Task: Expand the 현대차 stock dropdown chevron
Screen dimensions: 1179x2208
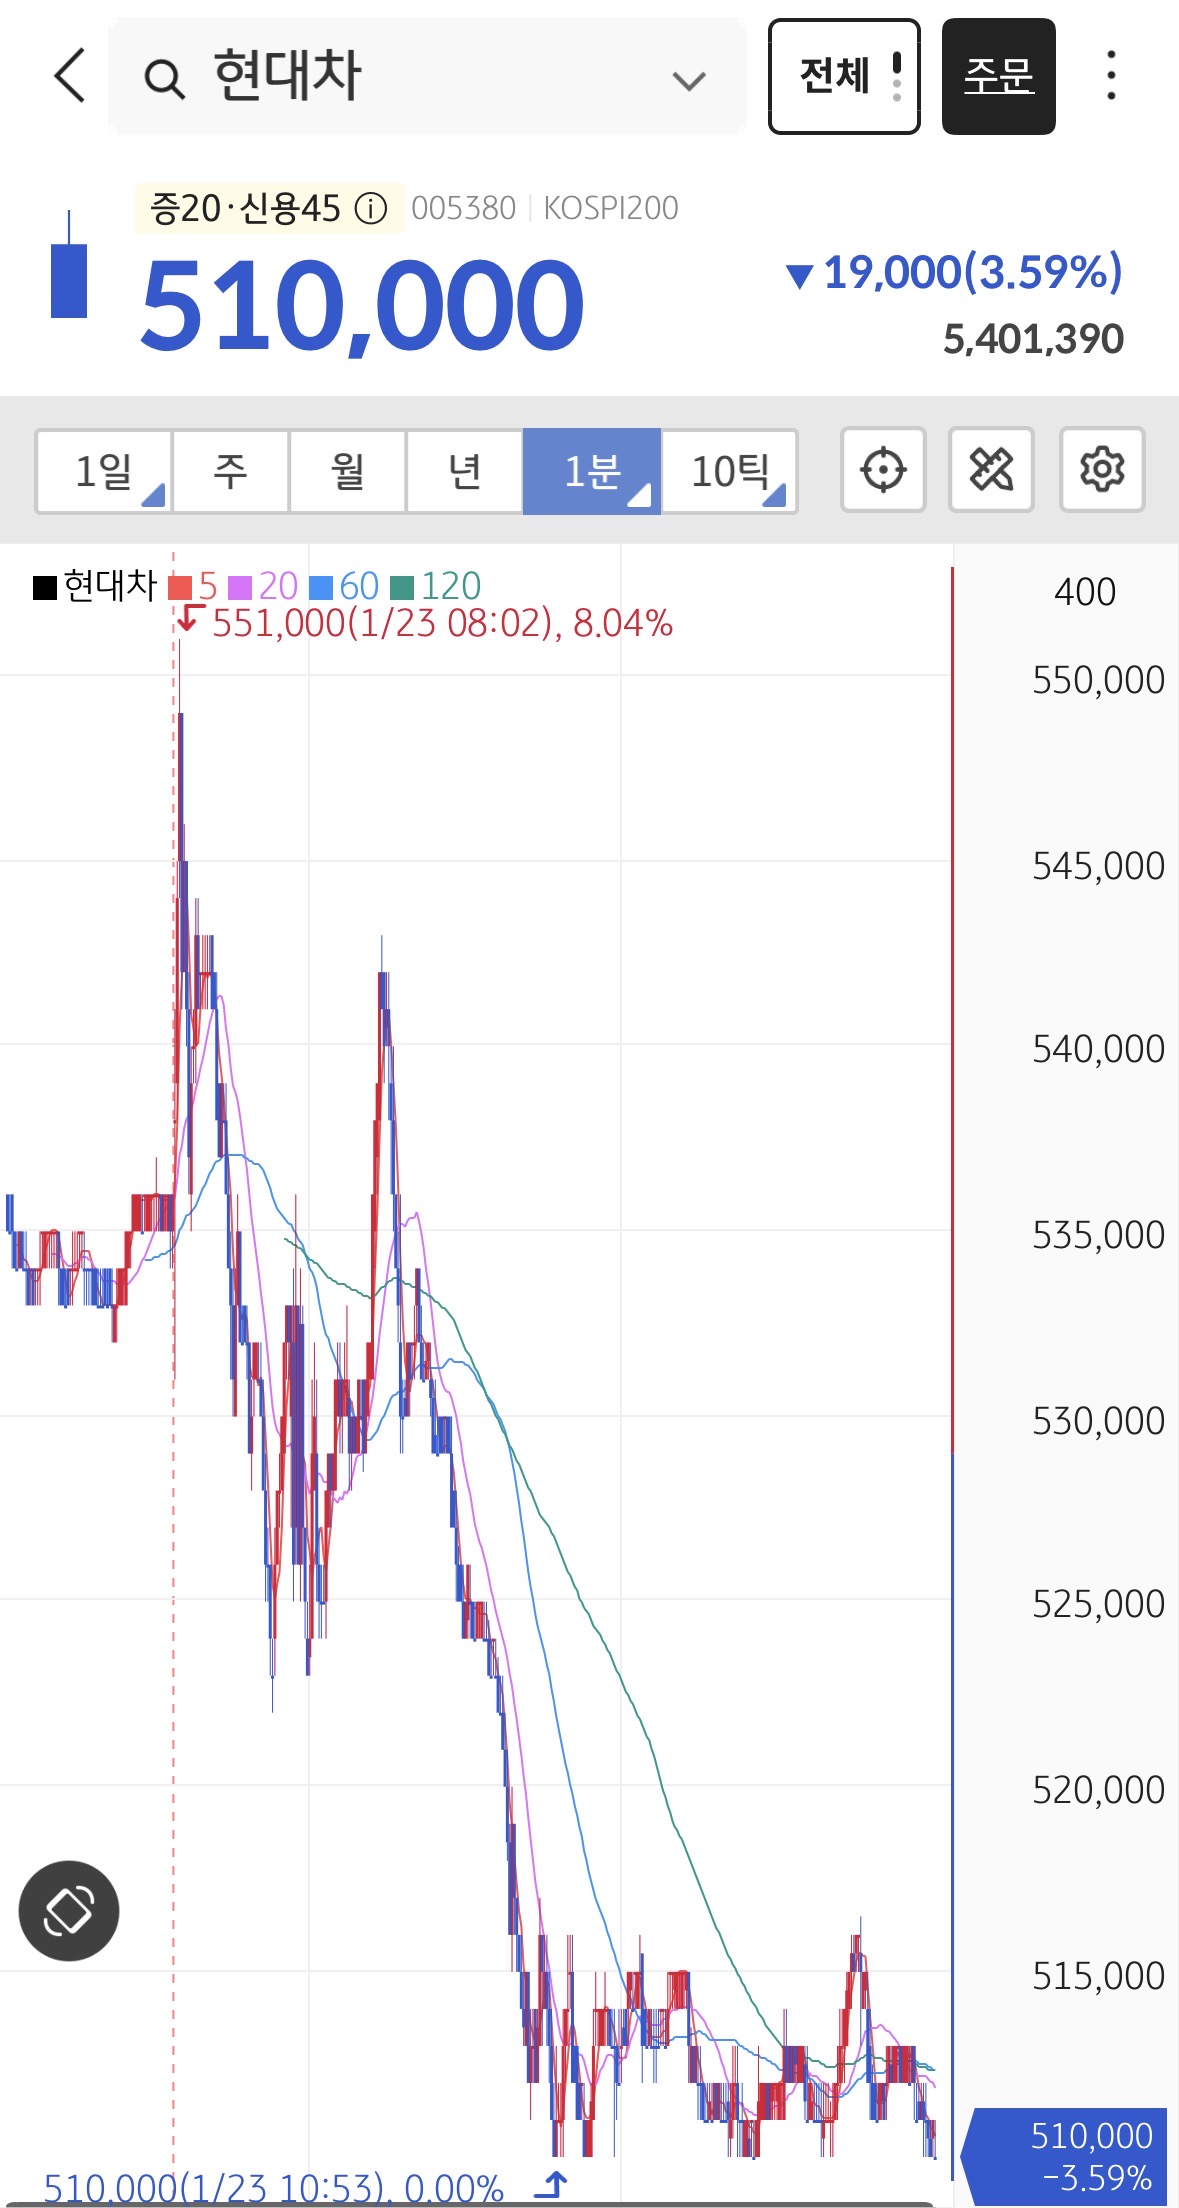Action: 689,80
